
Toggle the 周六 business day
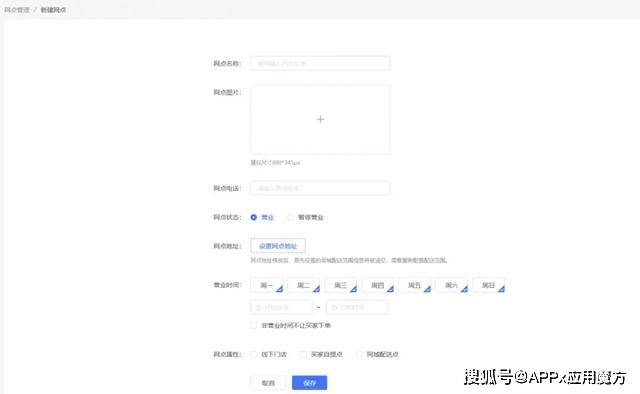tap(452, 285)
